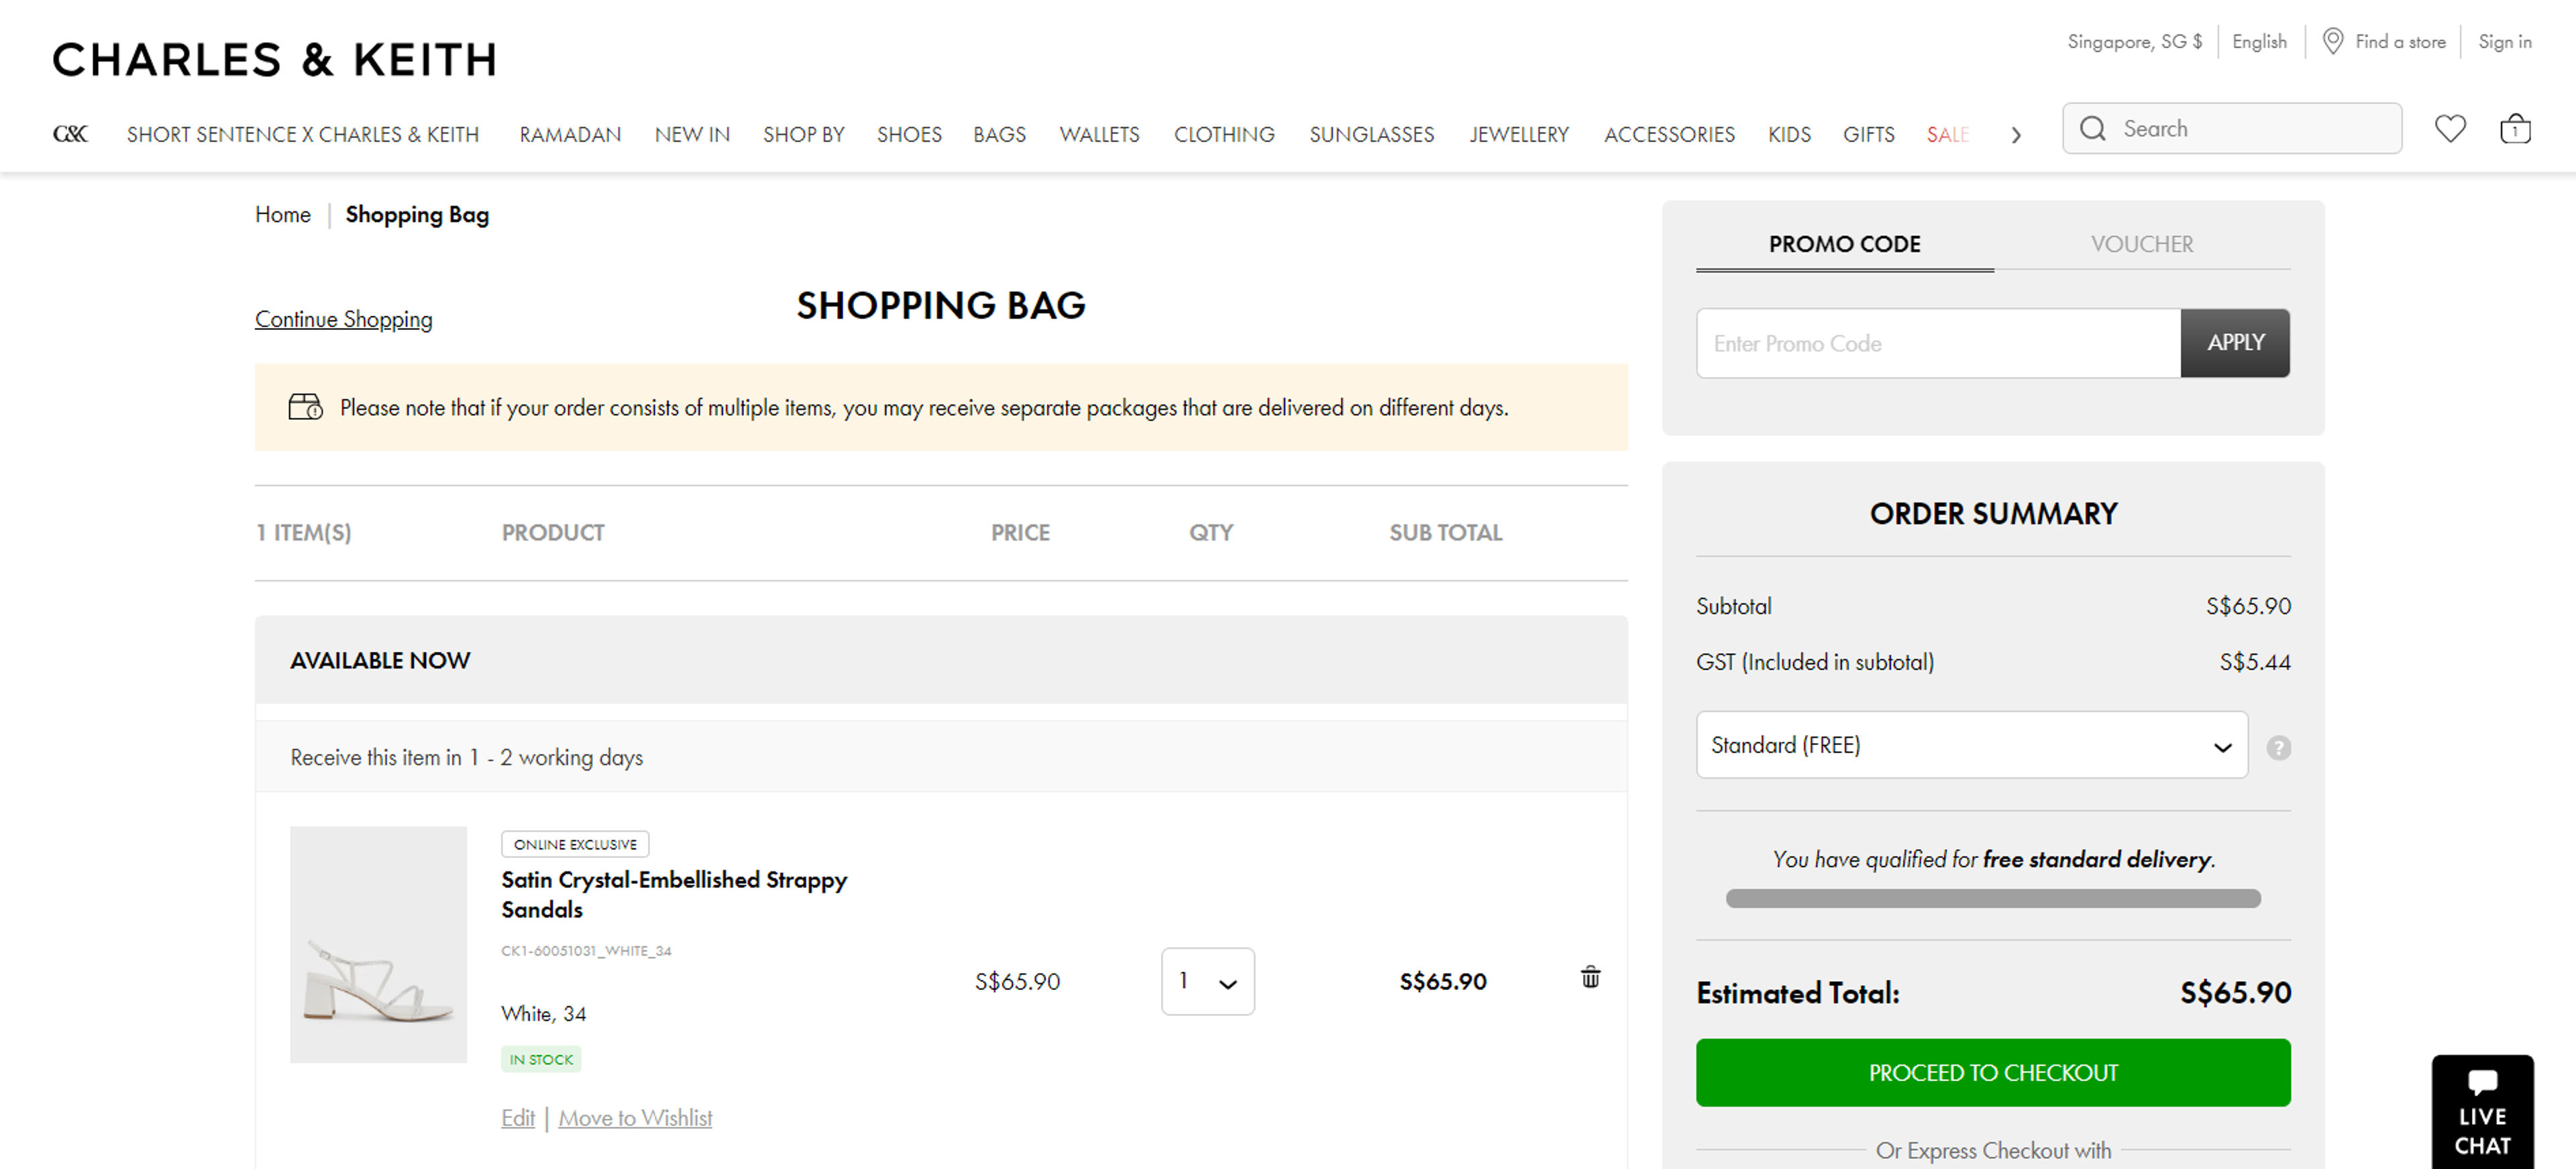Delete the sandals with trash icon
This screenshot has width=2576, height=1169.
[1590, 977]
